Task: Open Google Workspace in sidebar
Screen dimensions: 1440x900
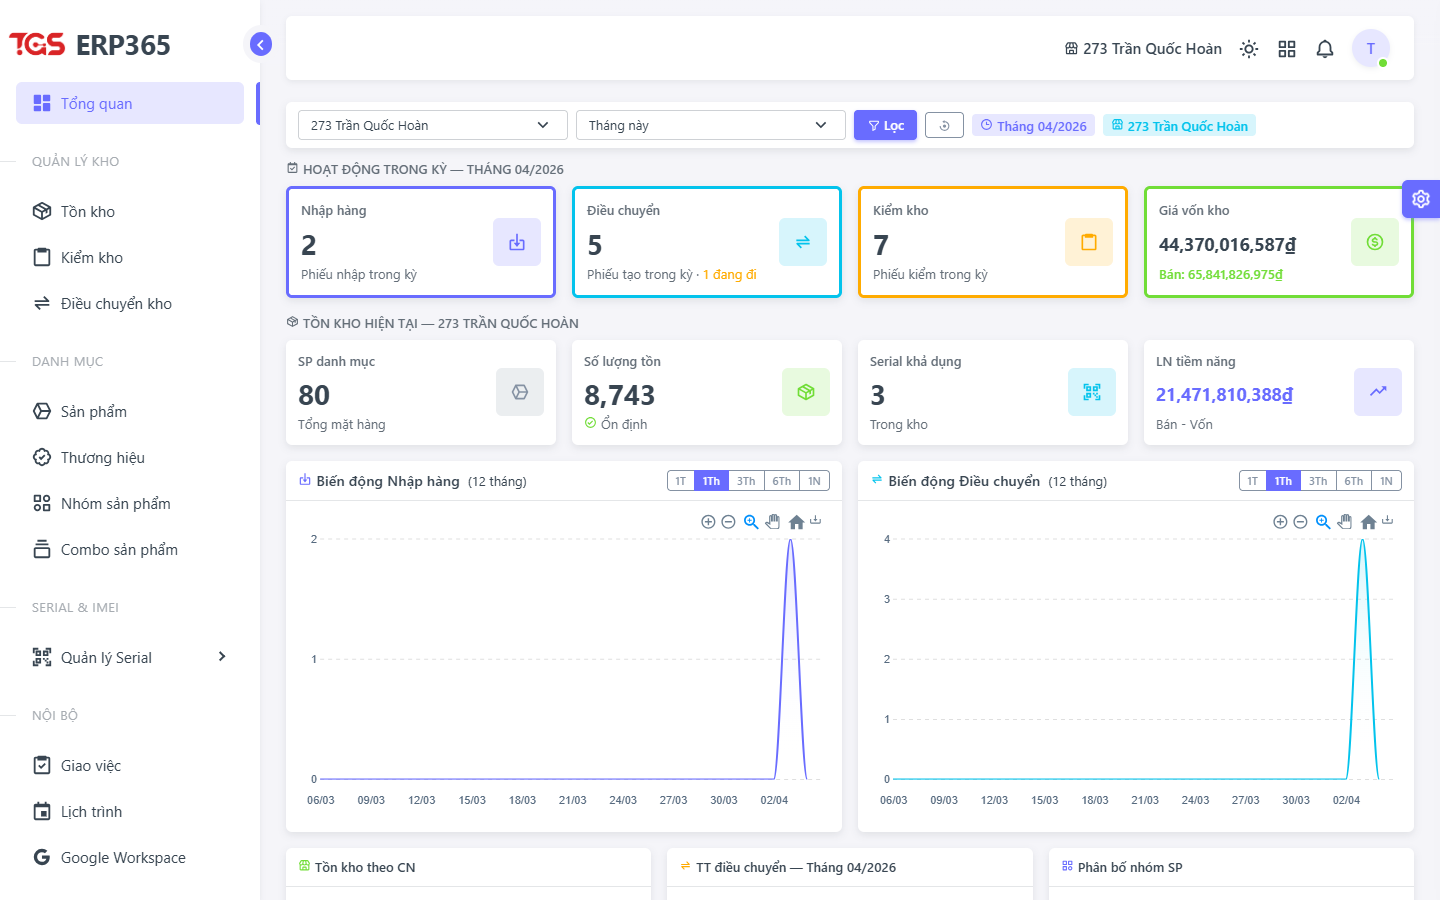Action: 130,857
